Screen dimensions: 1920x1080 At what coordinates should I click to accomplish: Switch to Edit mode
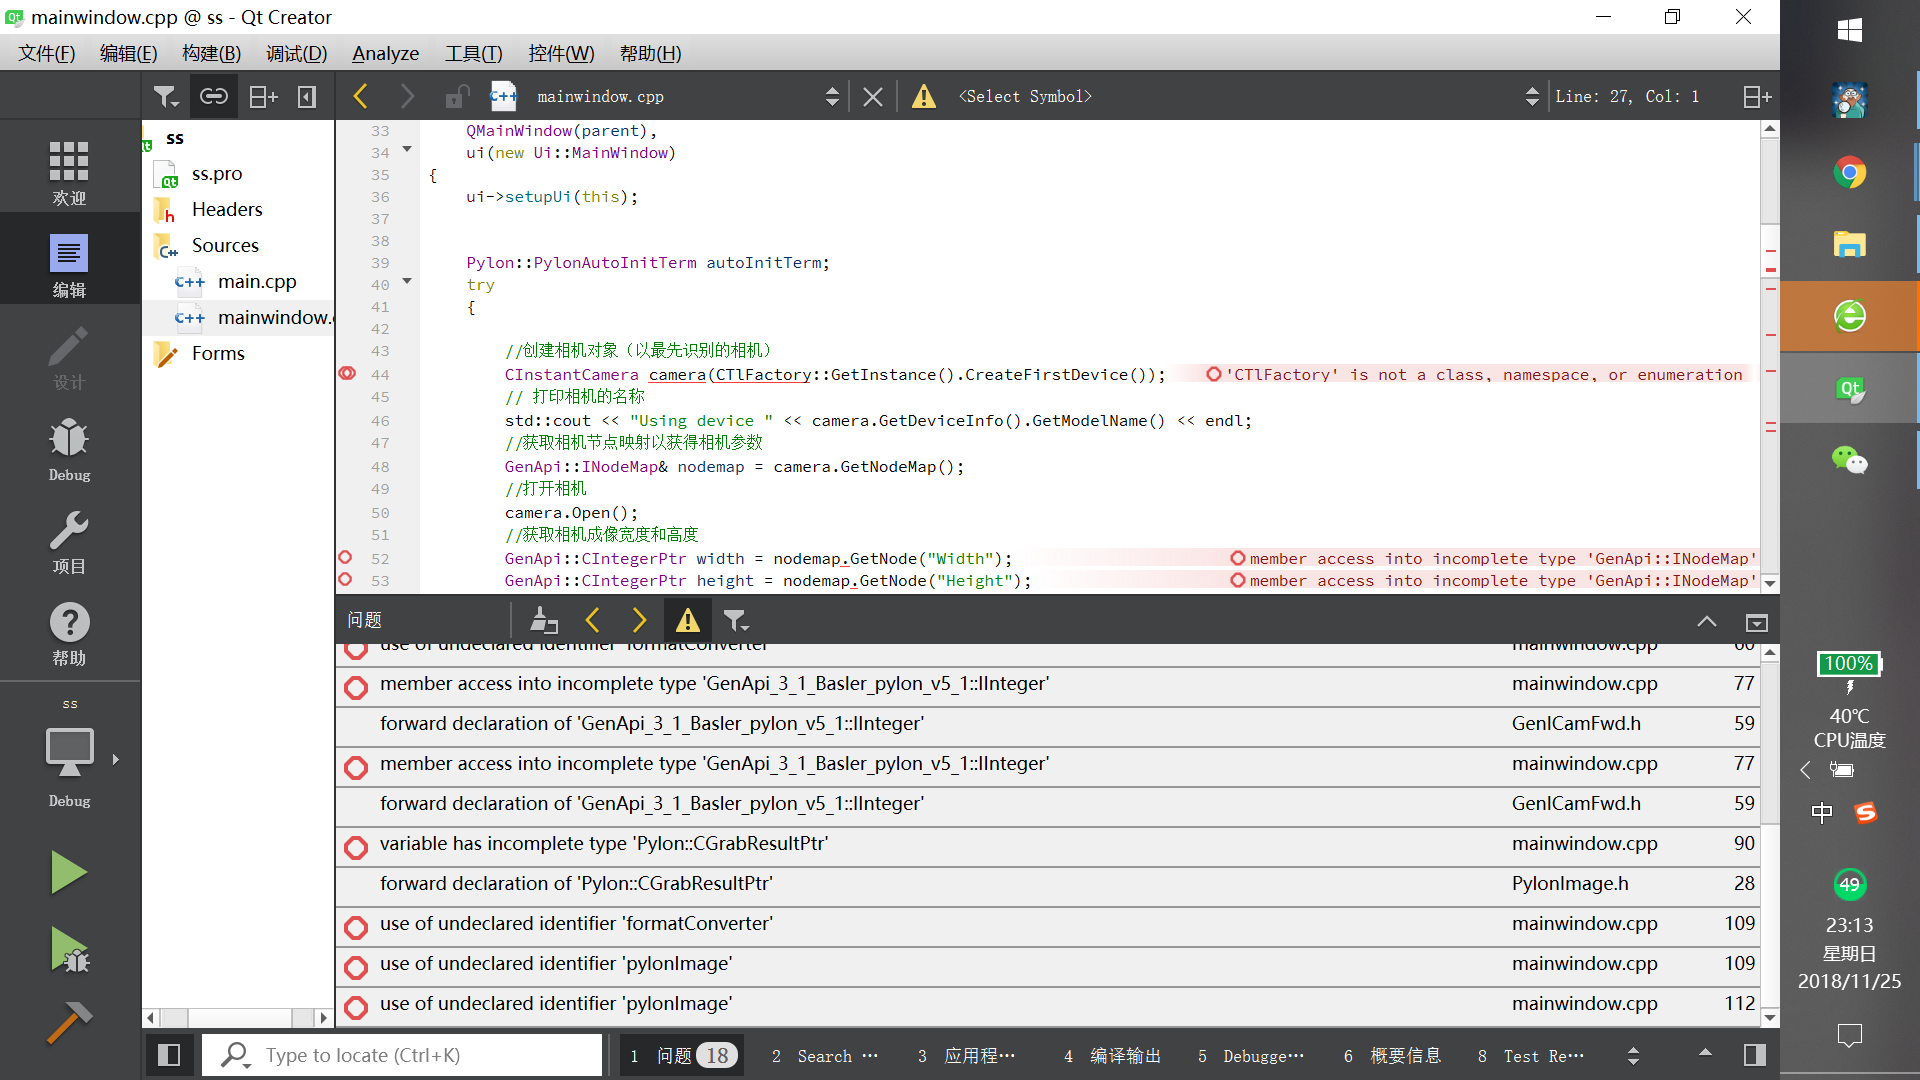pos(69,264)
